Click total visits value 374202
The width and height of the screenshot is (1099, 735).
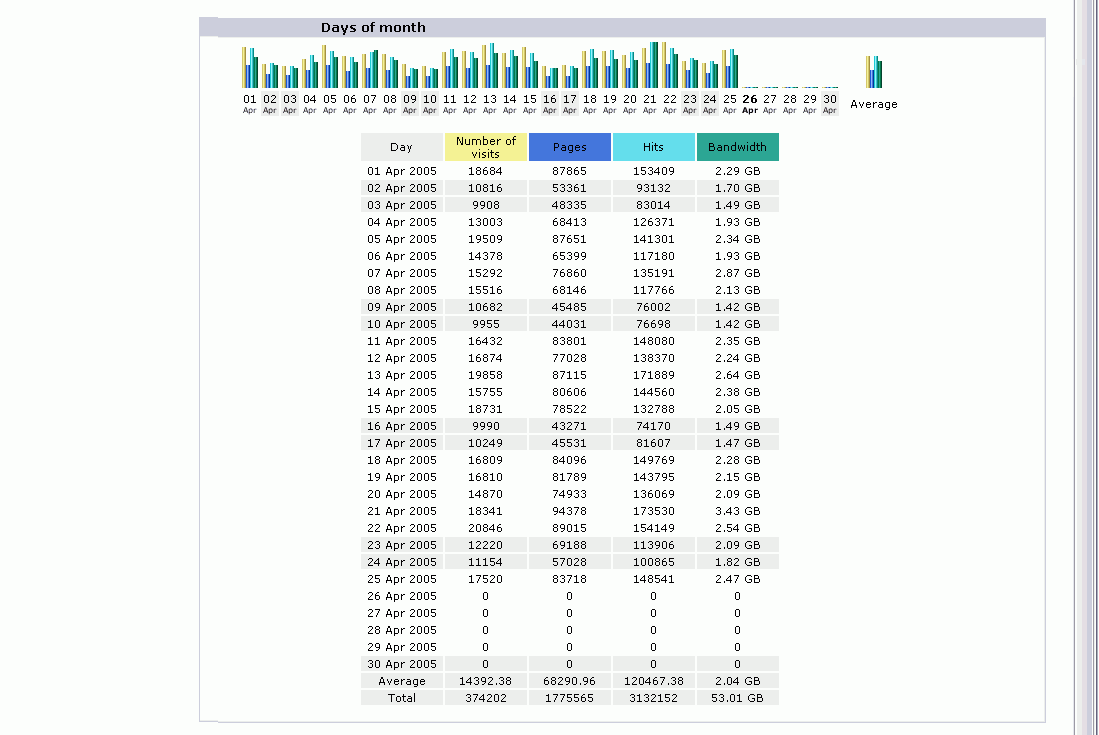pos(485,698)
